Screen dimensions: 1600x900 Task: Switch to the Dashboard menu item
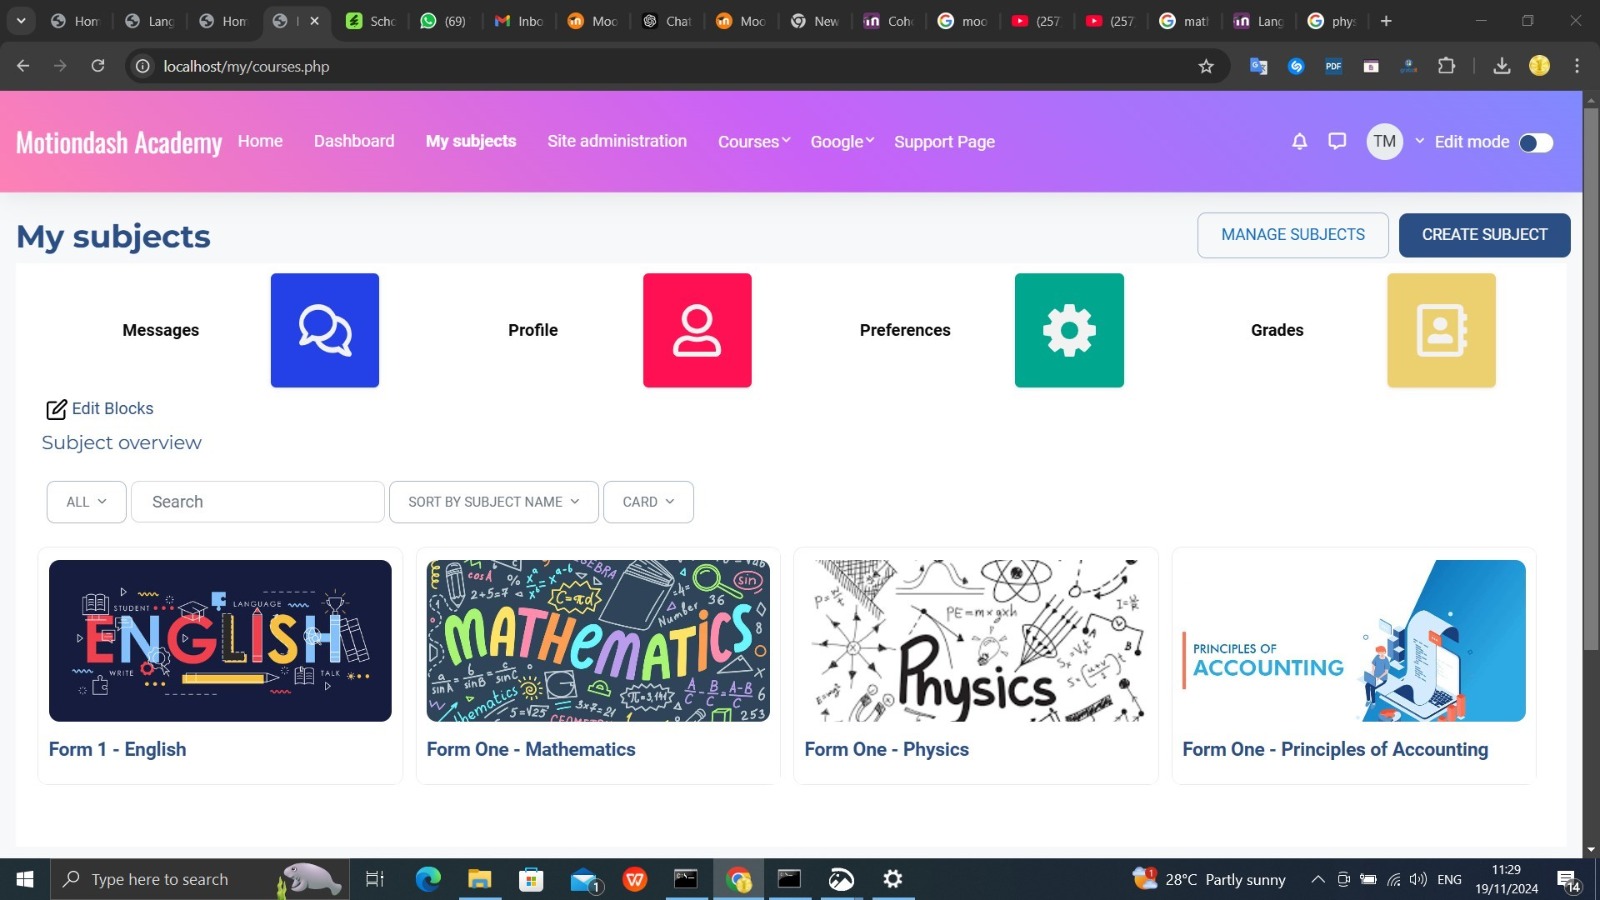(354, 141)
